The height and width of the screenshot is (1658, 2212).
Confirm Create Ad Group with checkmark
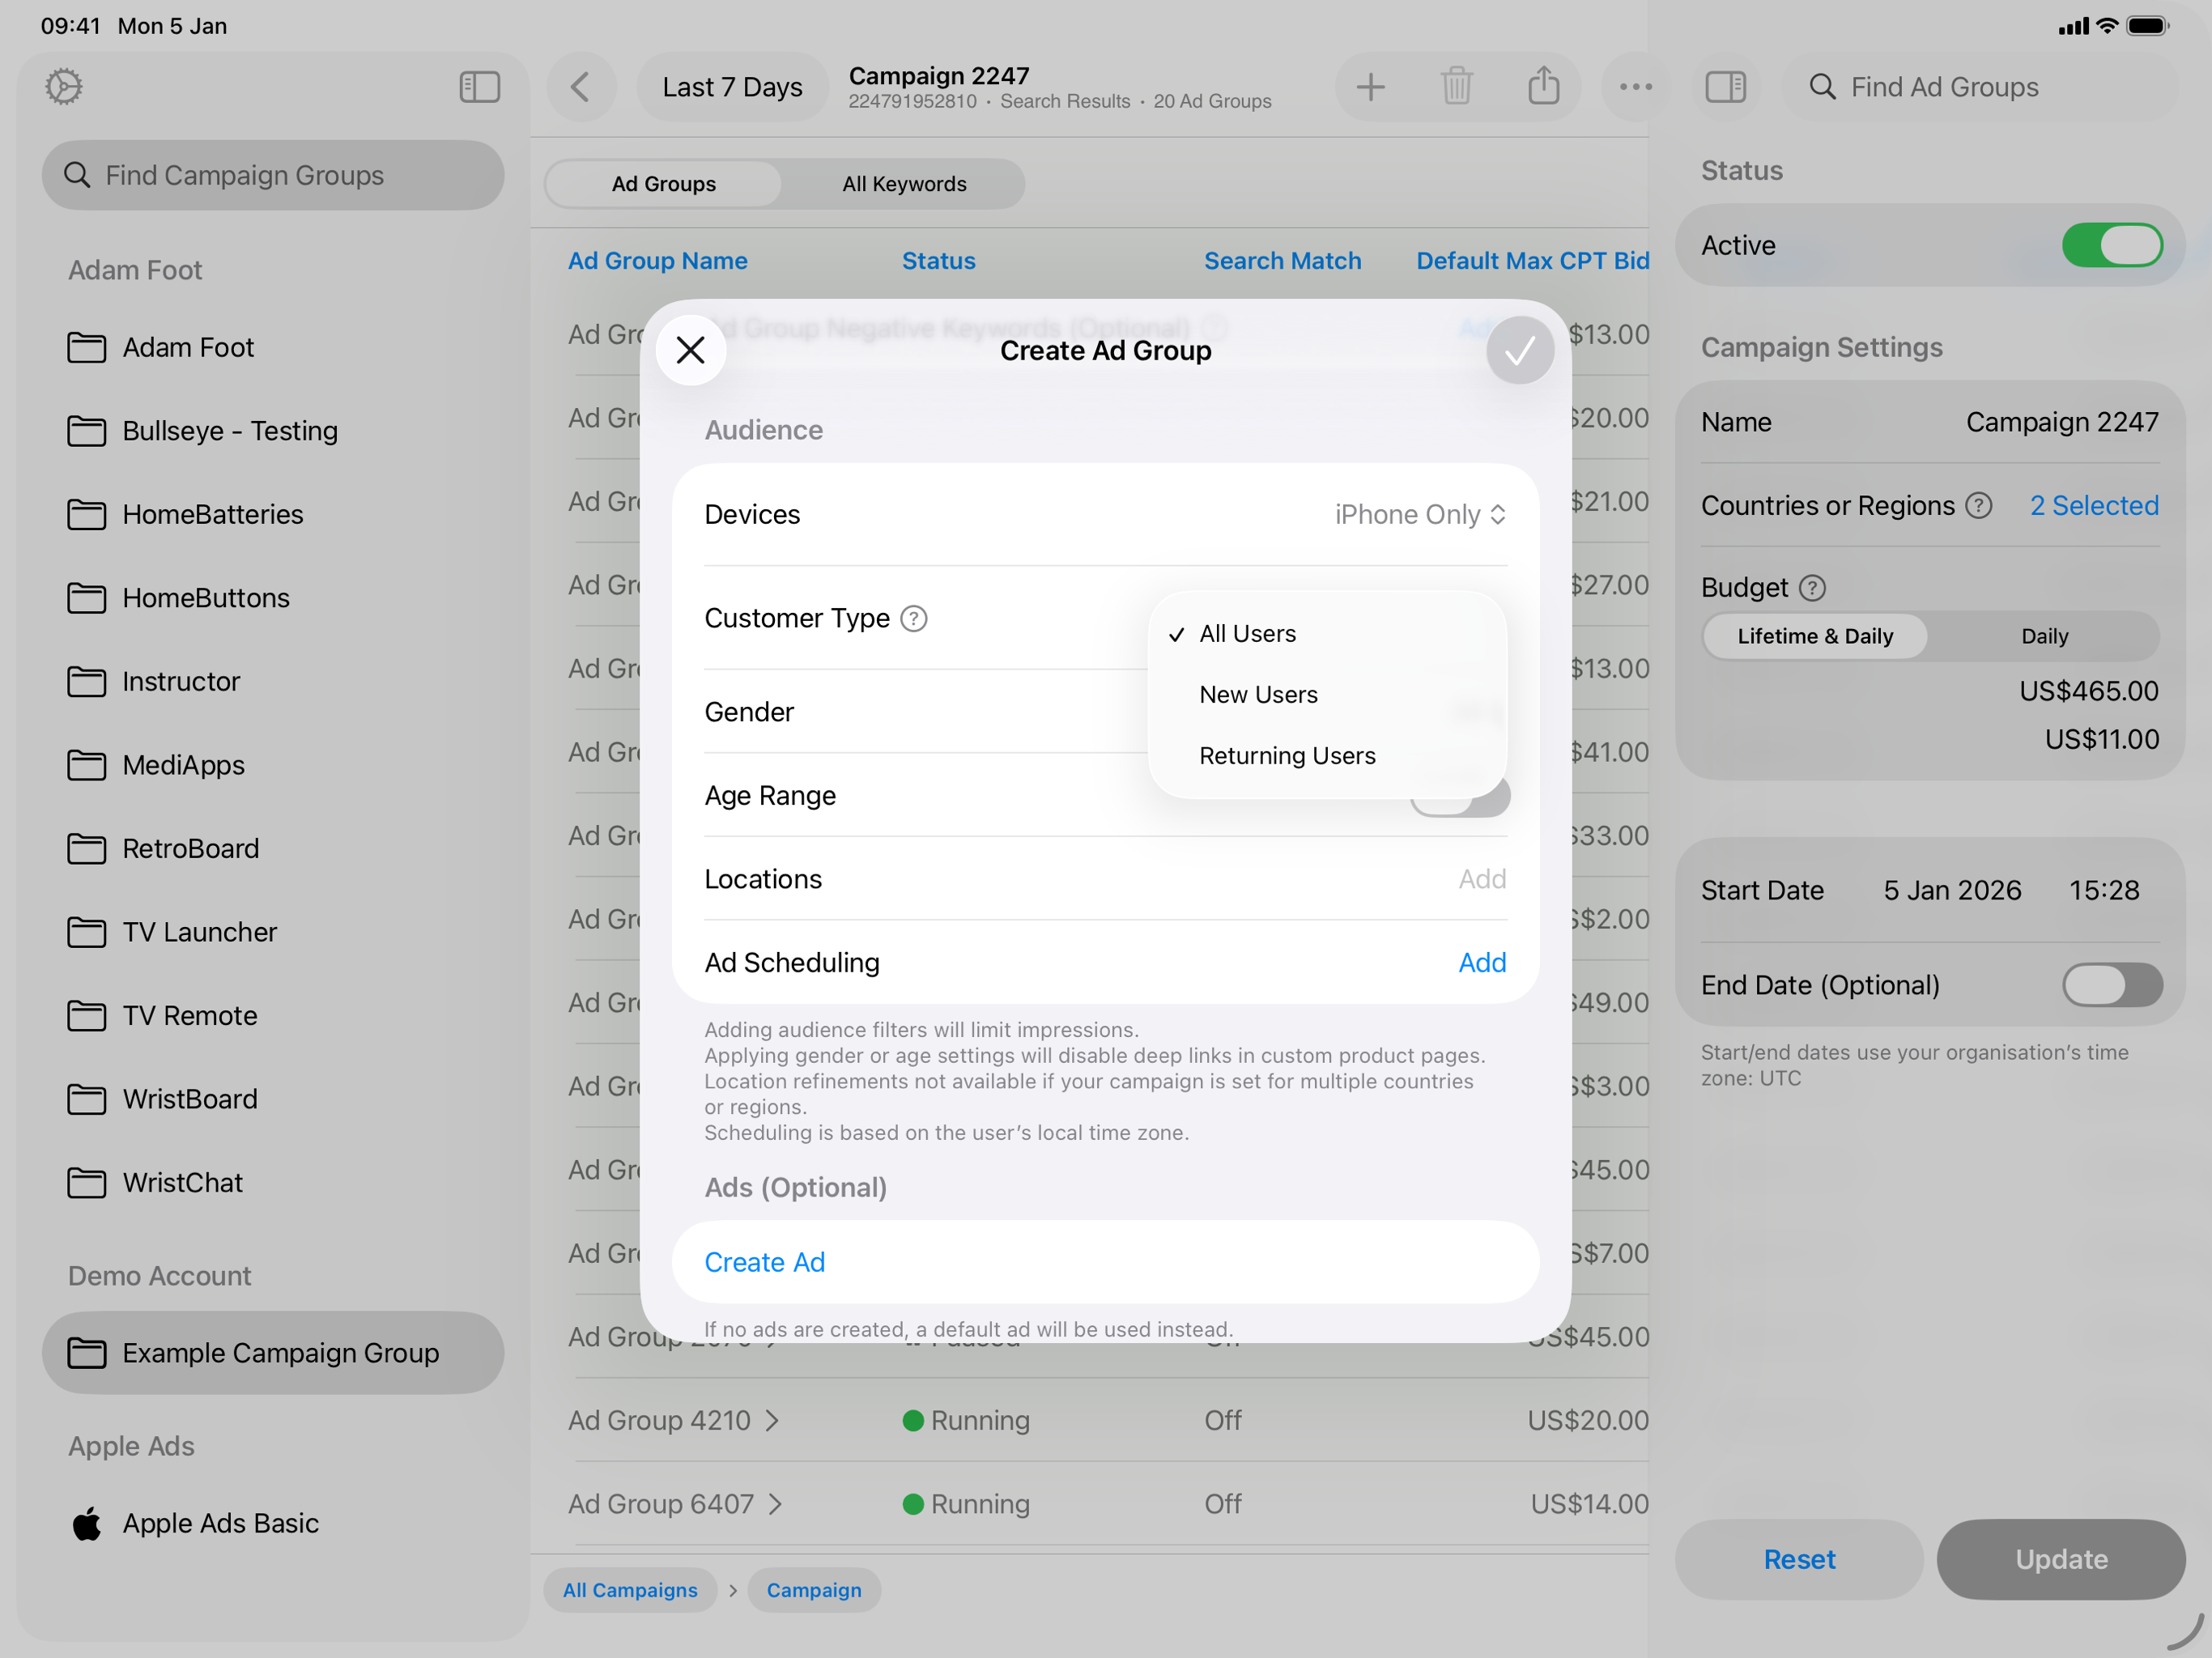coord(1519,351)
